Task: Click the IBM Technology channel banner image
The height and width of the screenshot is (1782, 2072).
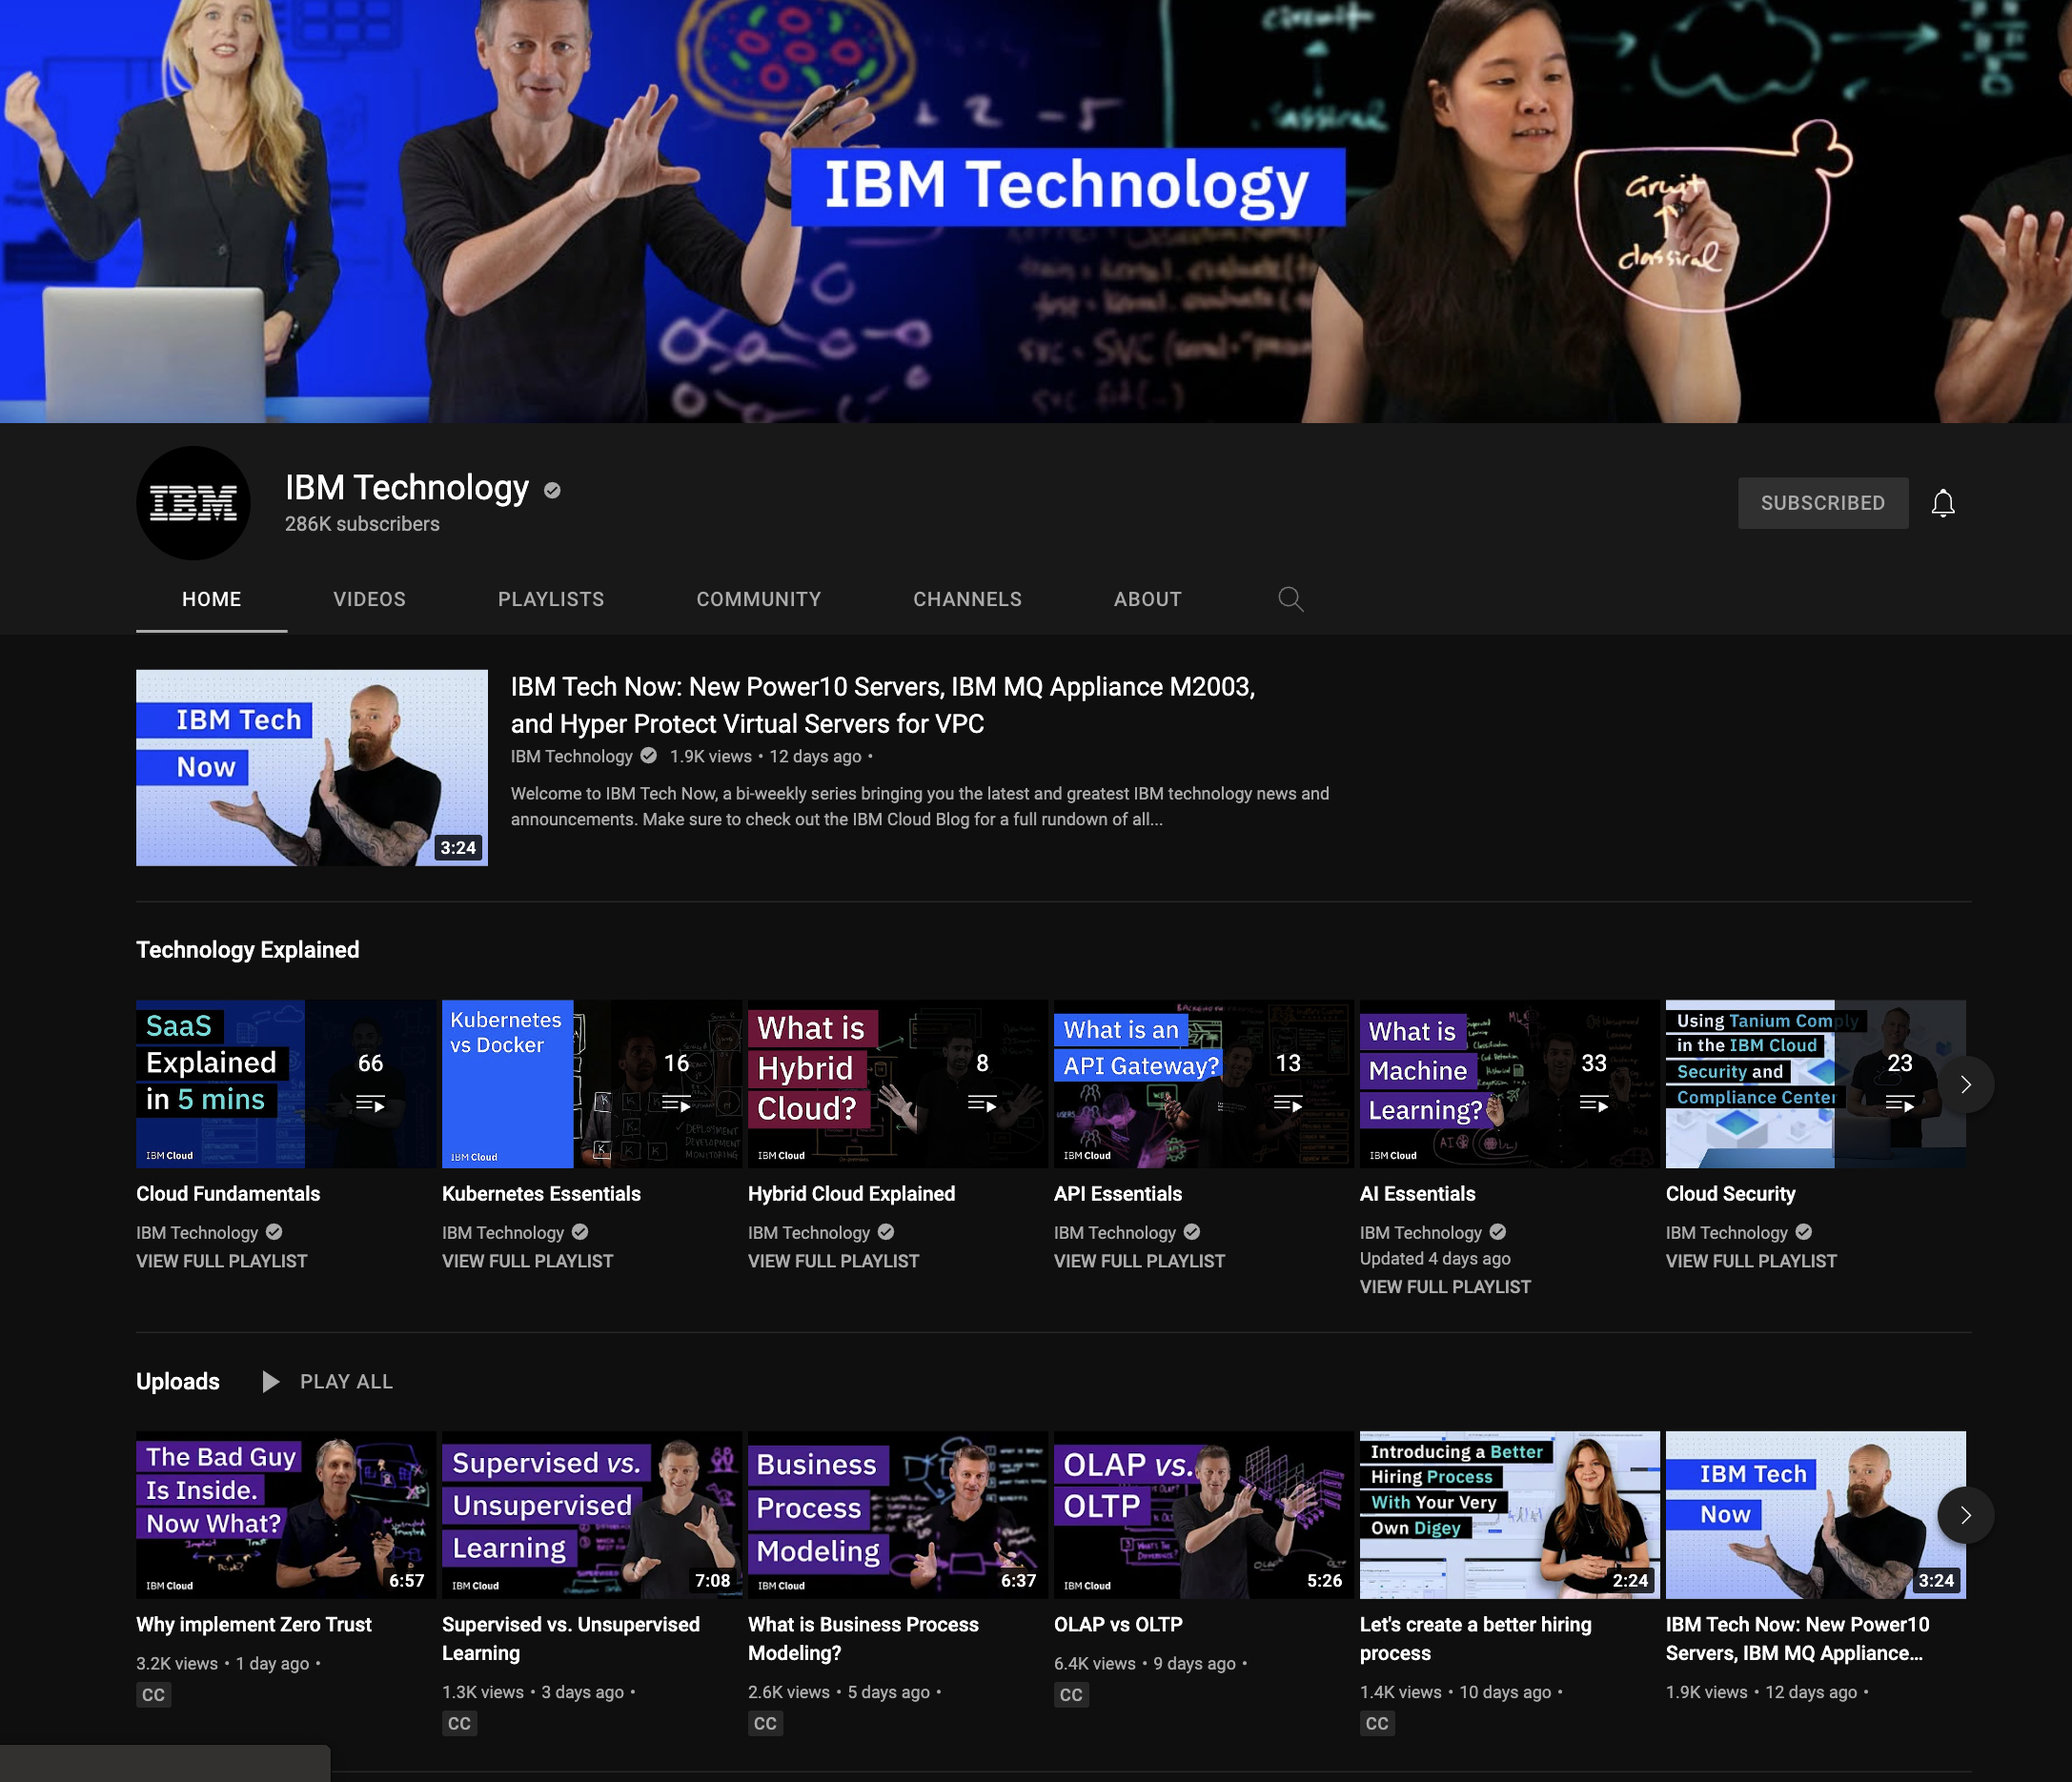Action: (1036, 211)
